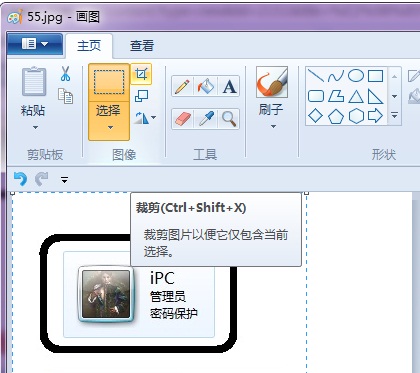Click the 粘贴 clipboard icon
Screen dimensions: 420x373
click(34, 81)
